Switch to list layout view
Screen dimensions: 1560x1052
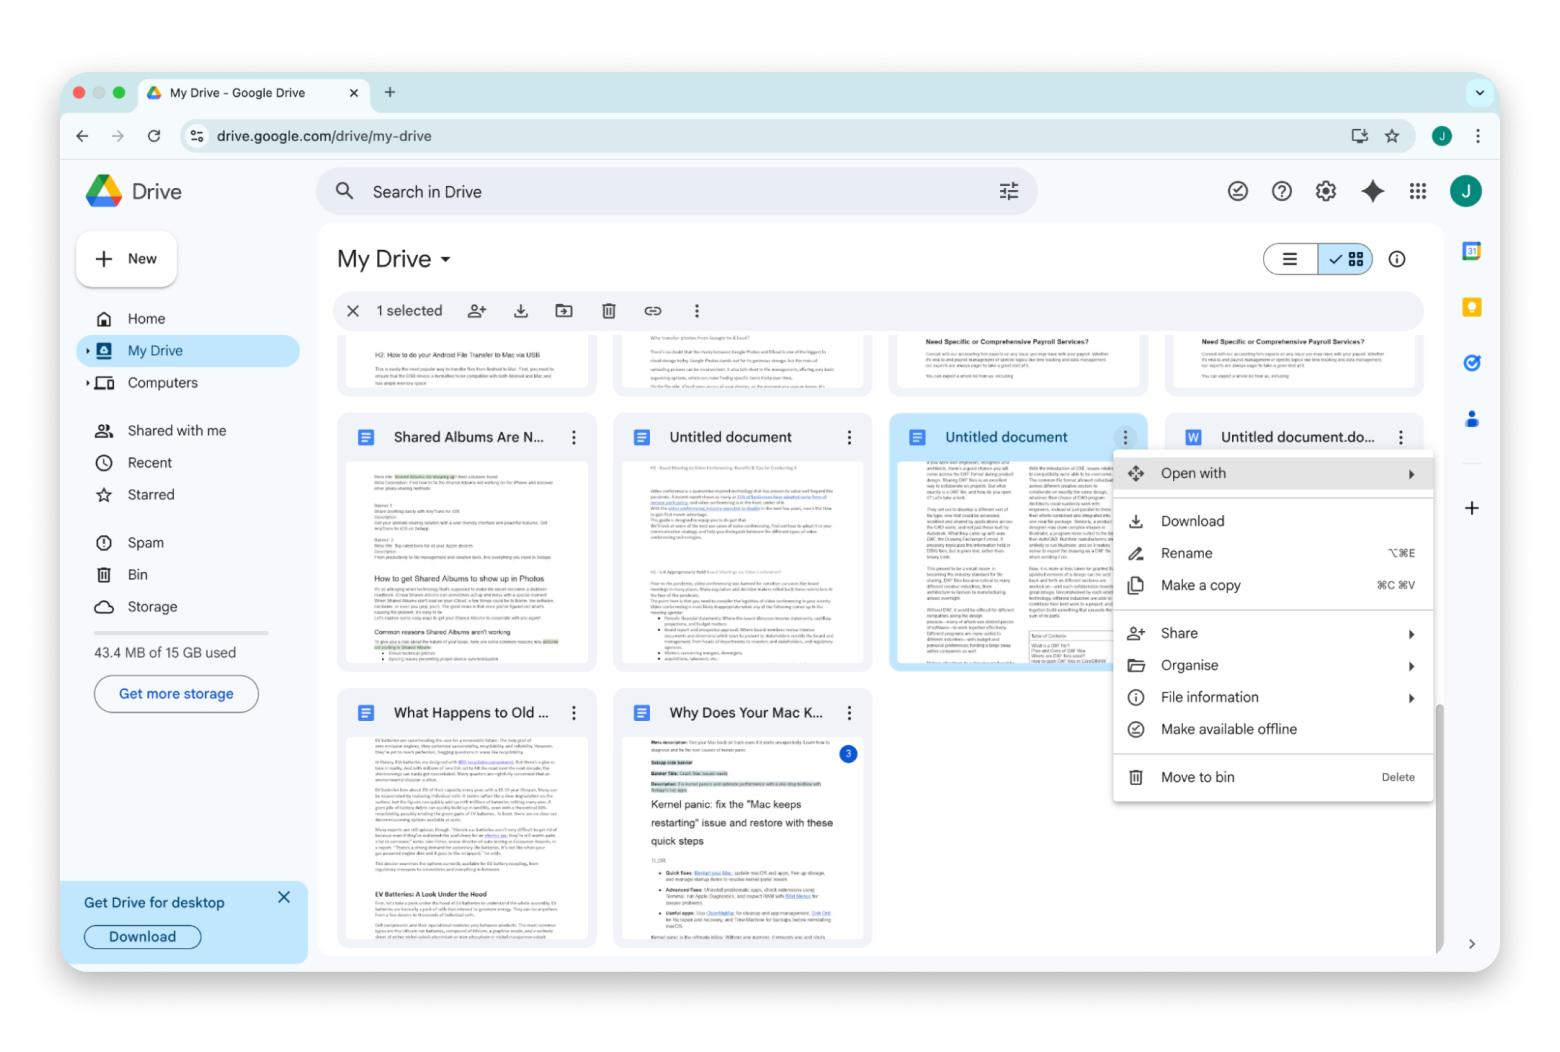[1290, 259]
